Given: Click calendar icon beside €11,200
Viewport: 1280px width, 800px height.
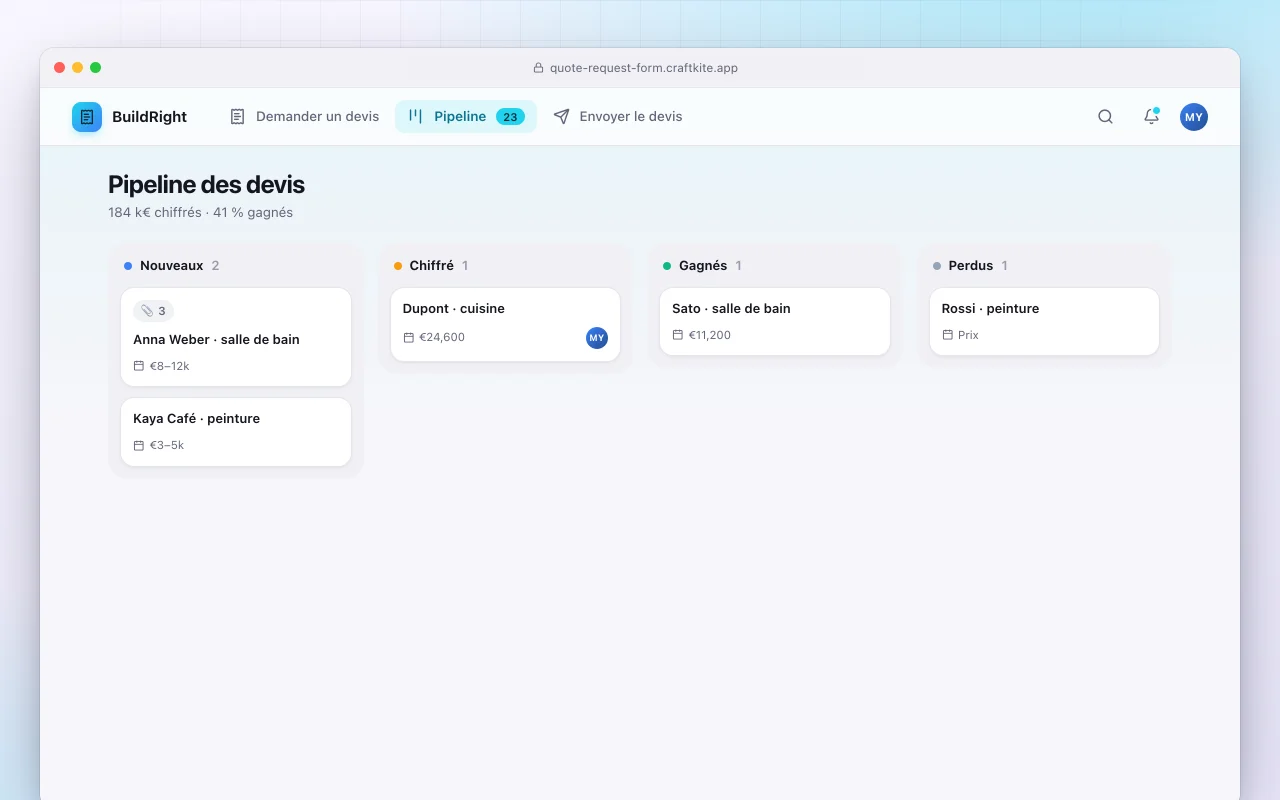Looking at the screenshot, I should click(678, 335).
